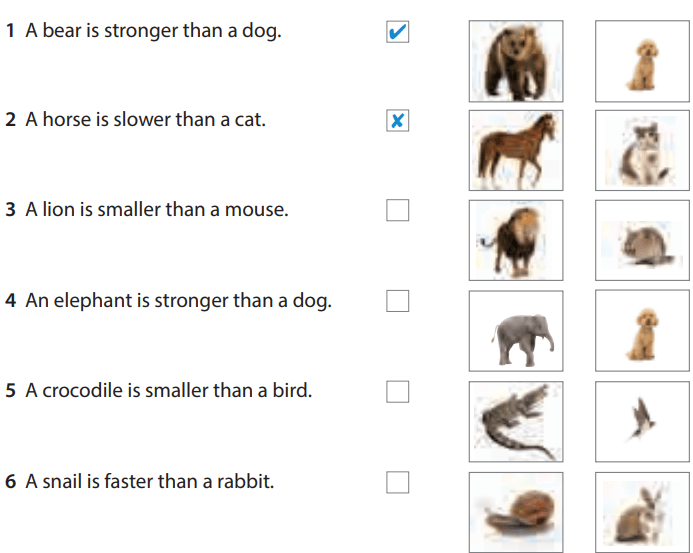Image resolution: width=693 pixels, height=553 pixels.
Task: Select the horse picture
Action: 515,150
